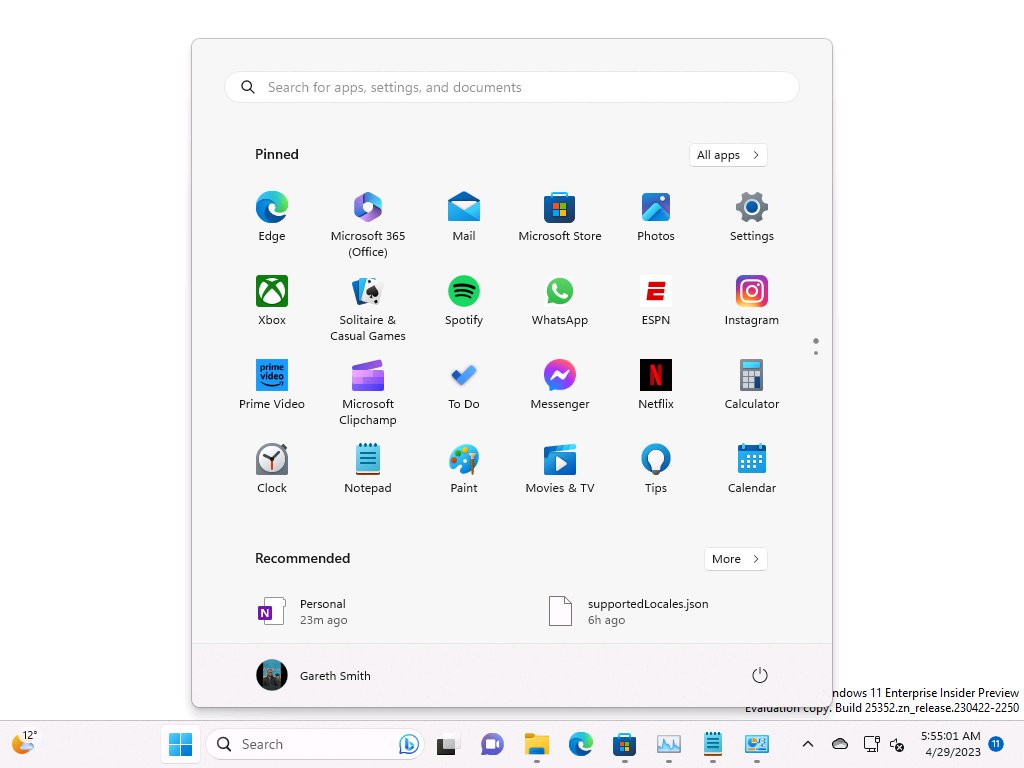Viewport: 1024px width, 768px height.
Task: Launch Microsoft 365 (Office)
Action: click(368, 224)
